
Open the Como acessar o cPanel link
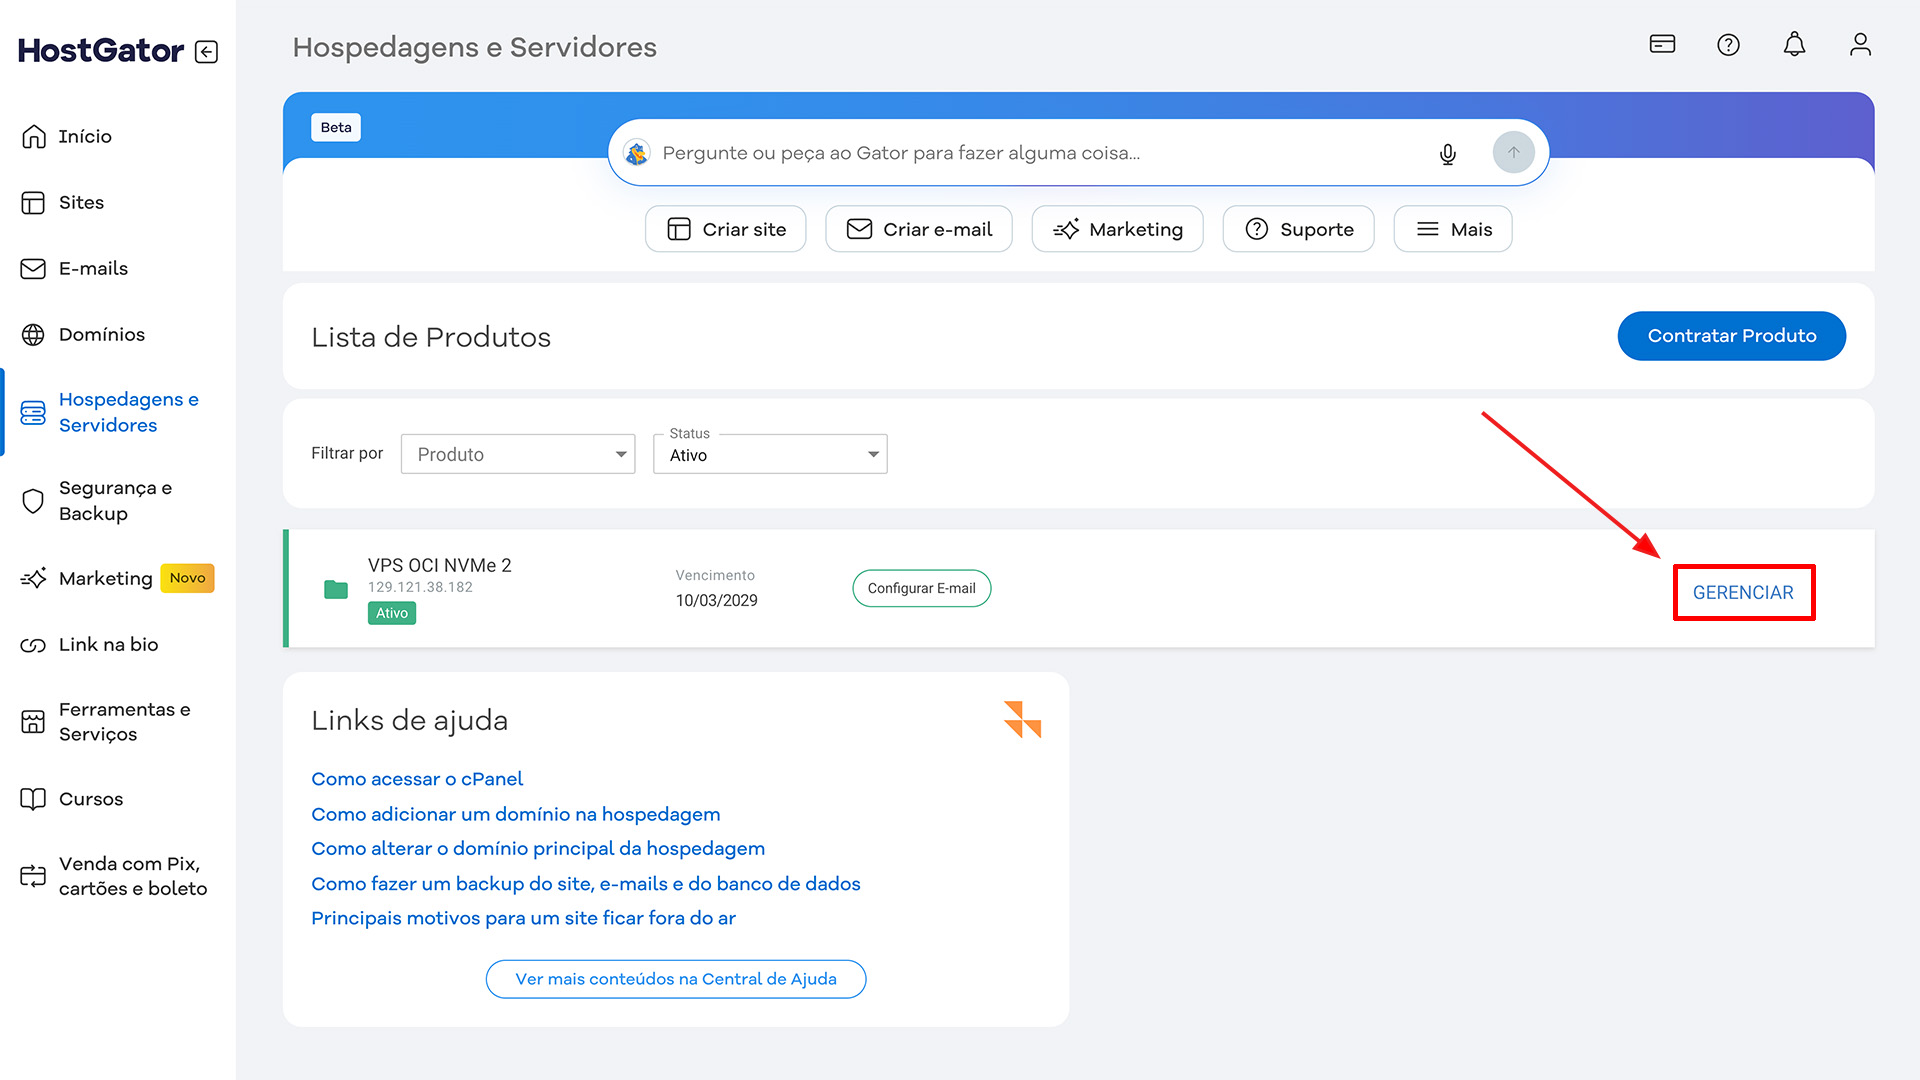[x=417, y=779]
